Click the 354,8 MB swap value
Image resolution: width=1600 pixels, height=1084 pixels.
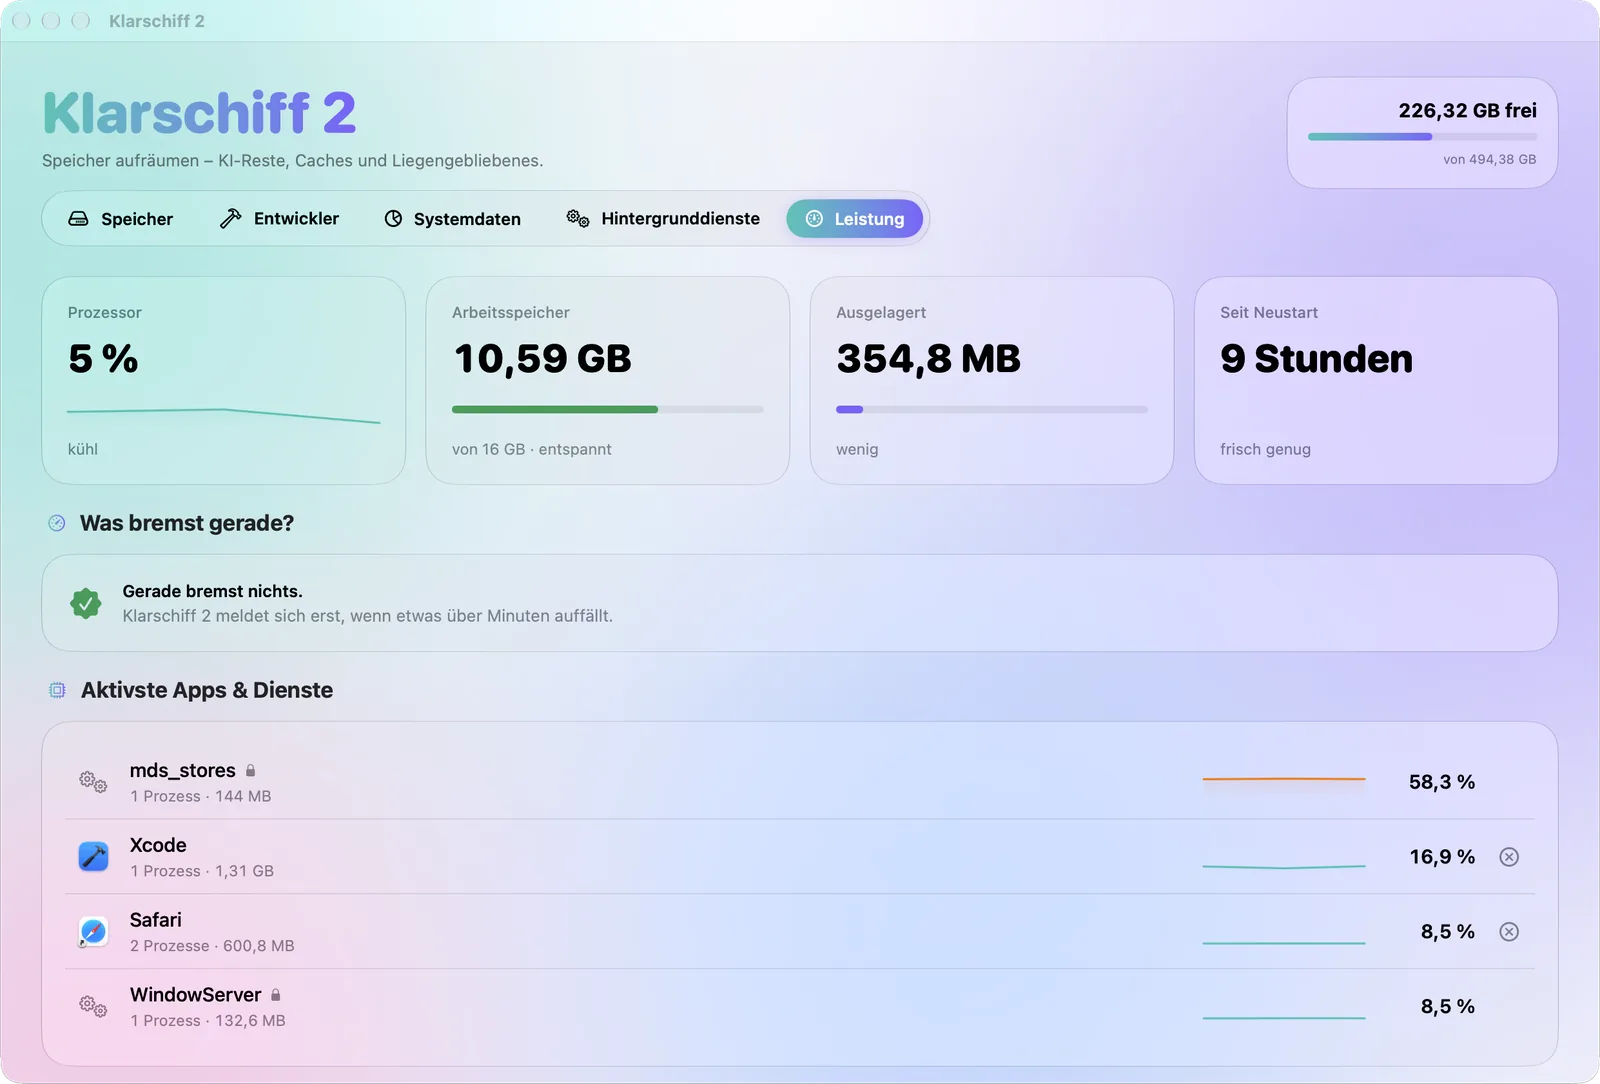(928, 359)
